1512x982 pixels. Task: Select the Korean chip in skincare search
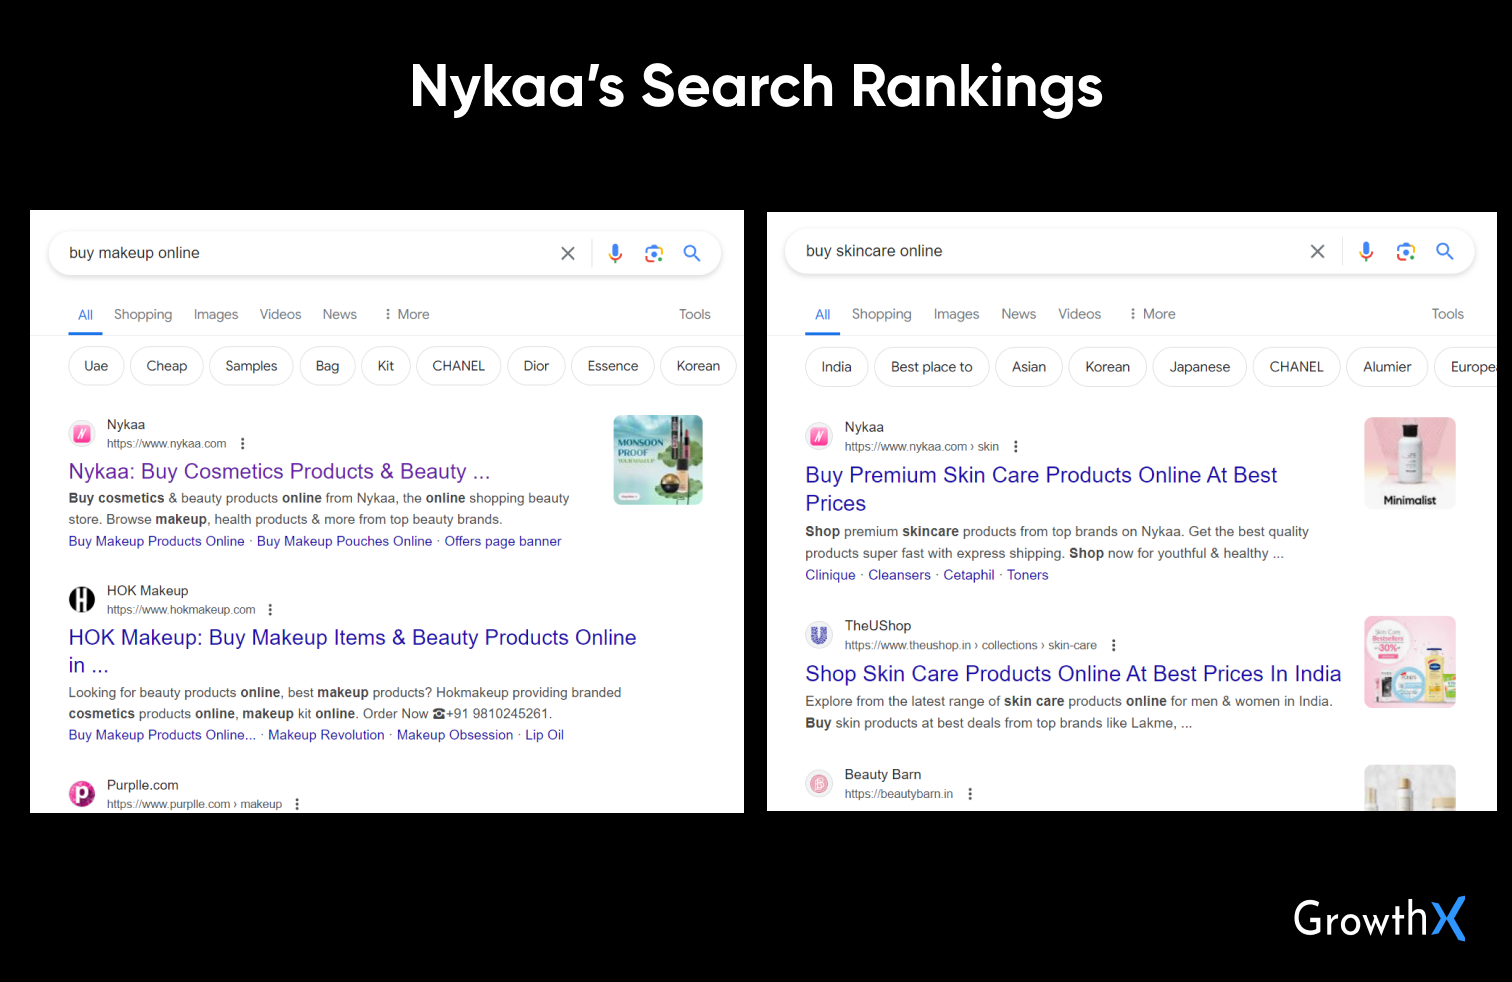(x=1107, y=367)
